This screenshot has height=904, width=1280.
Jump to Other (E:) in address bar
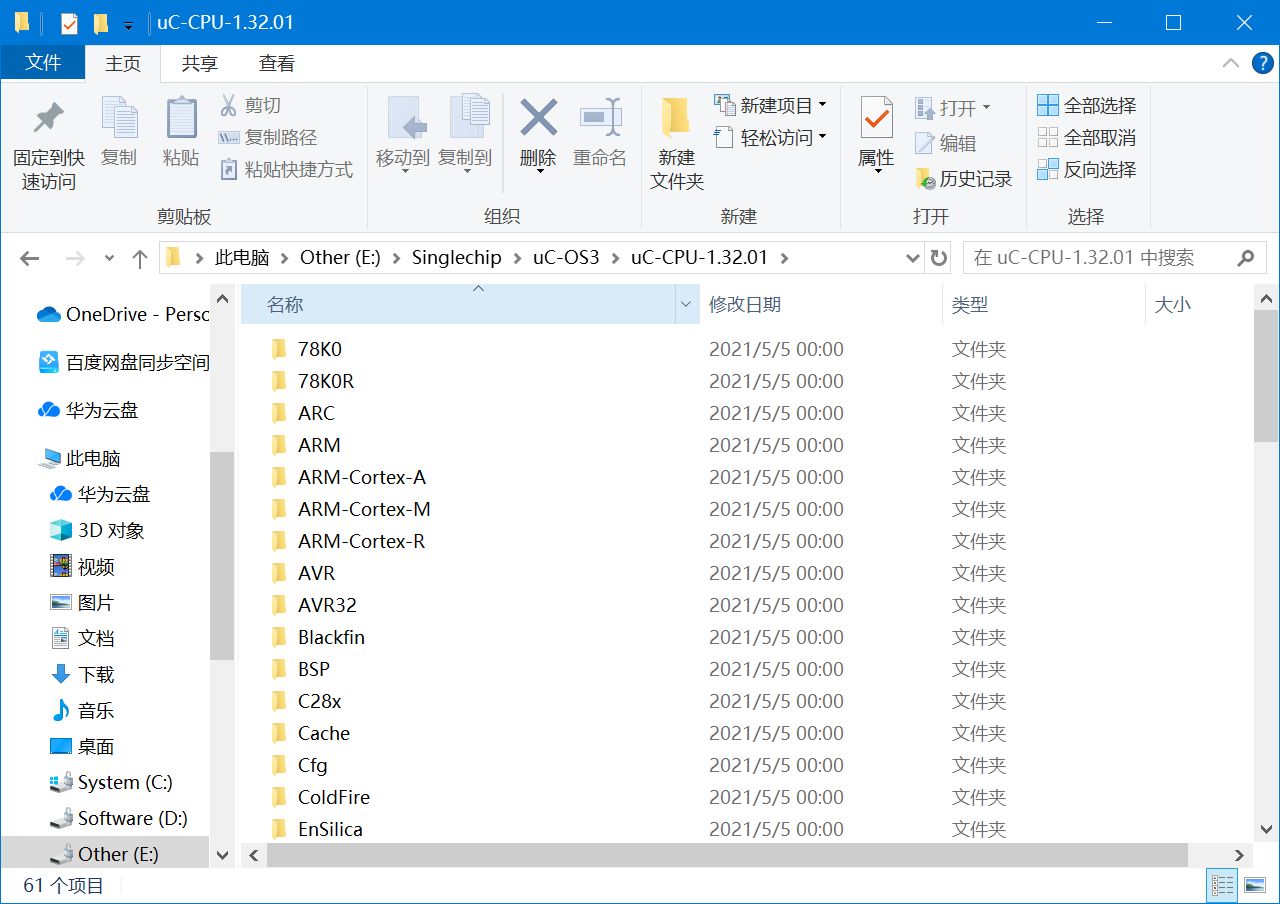340,258
